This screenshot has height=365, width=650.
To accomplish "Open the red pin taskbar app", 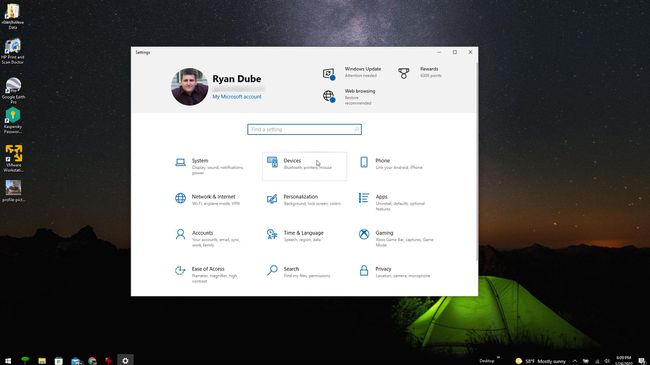I will pyautogui.click(x=109, y=360).
